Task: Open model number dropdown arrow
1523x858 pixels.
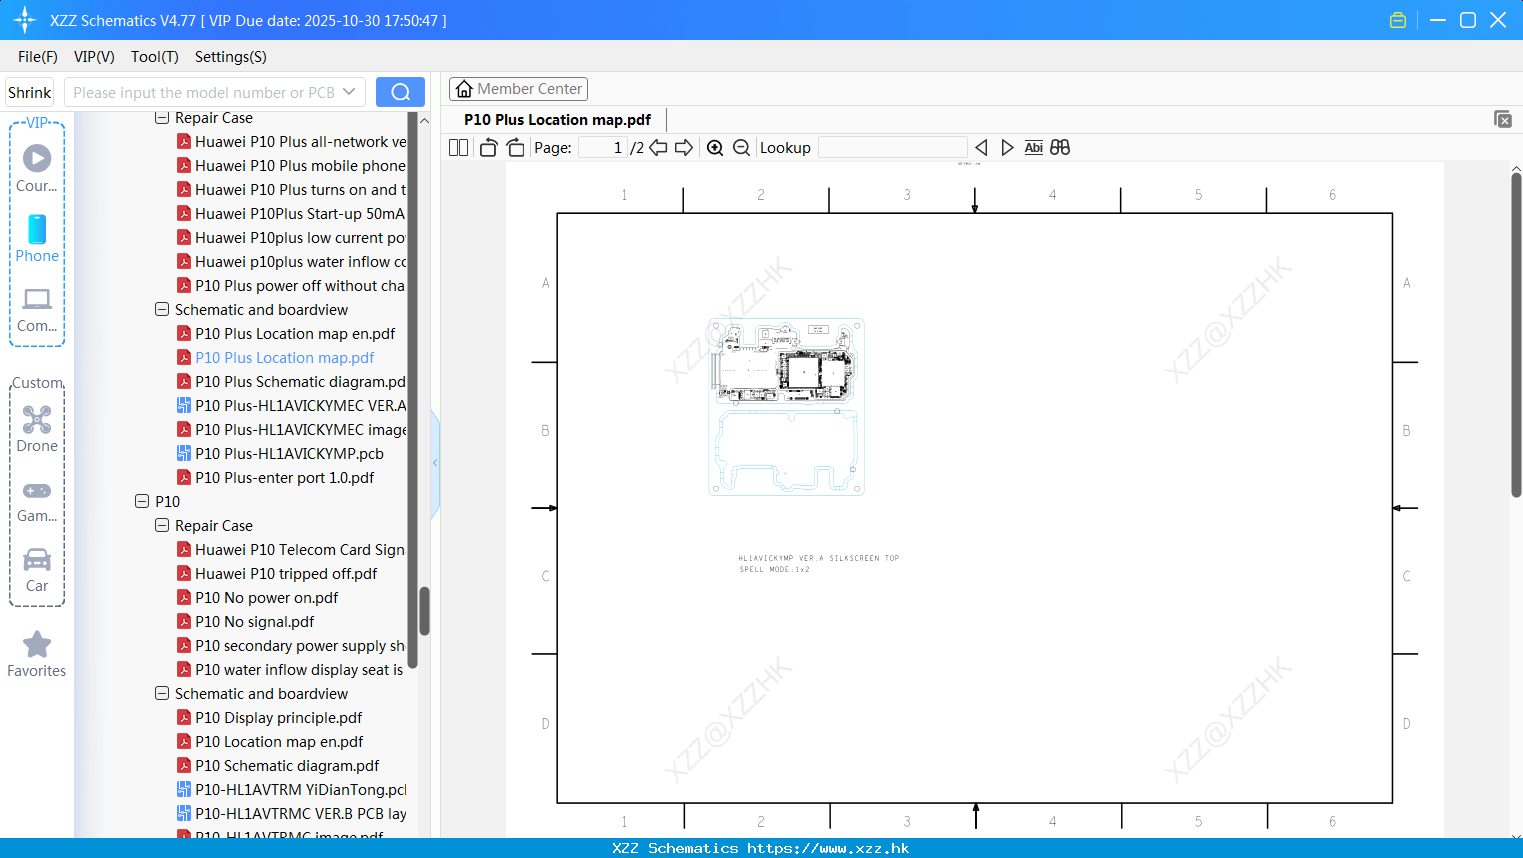Action: 349,92
